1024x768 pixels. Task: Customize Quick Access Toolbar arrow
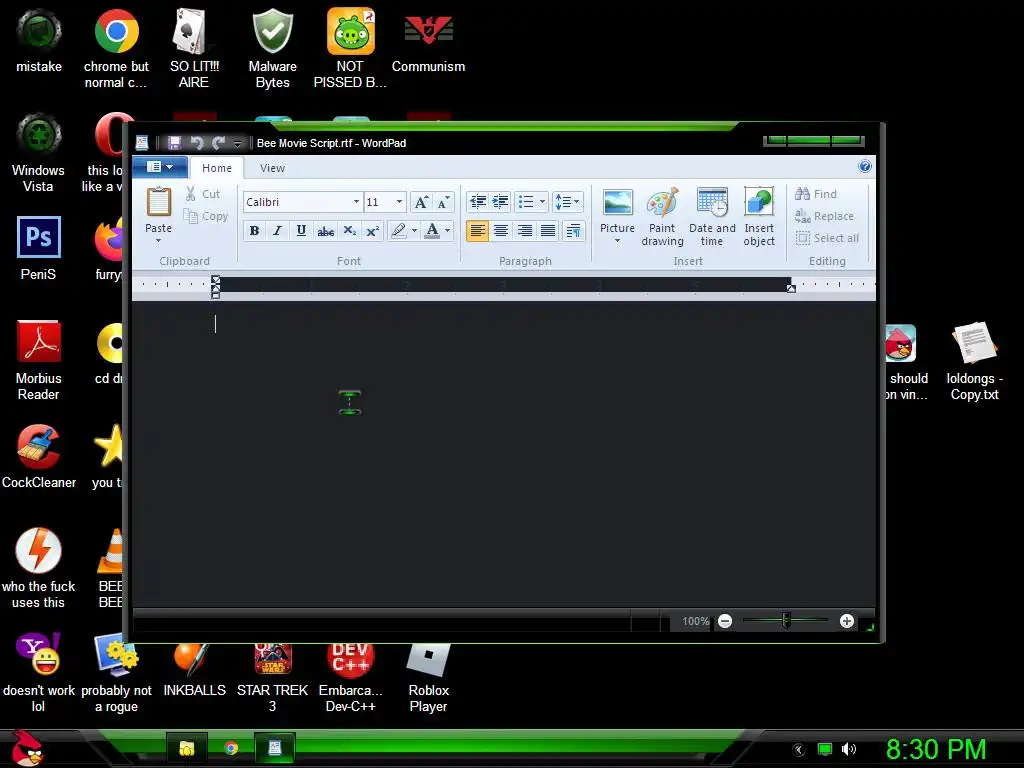237,144
